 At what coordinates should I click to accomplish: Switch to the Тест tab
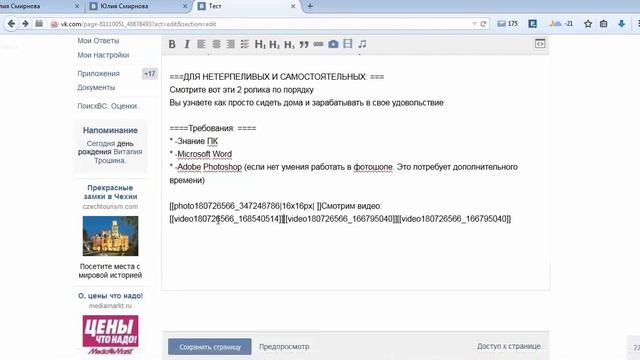coord(247,6)
